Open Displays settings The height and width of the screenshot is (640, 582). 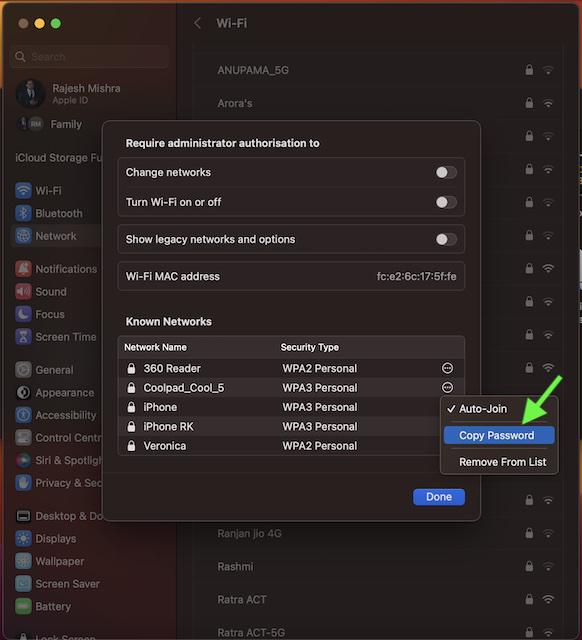click(x=46, y=538)
